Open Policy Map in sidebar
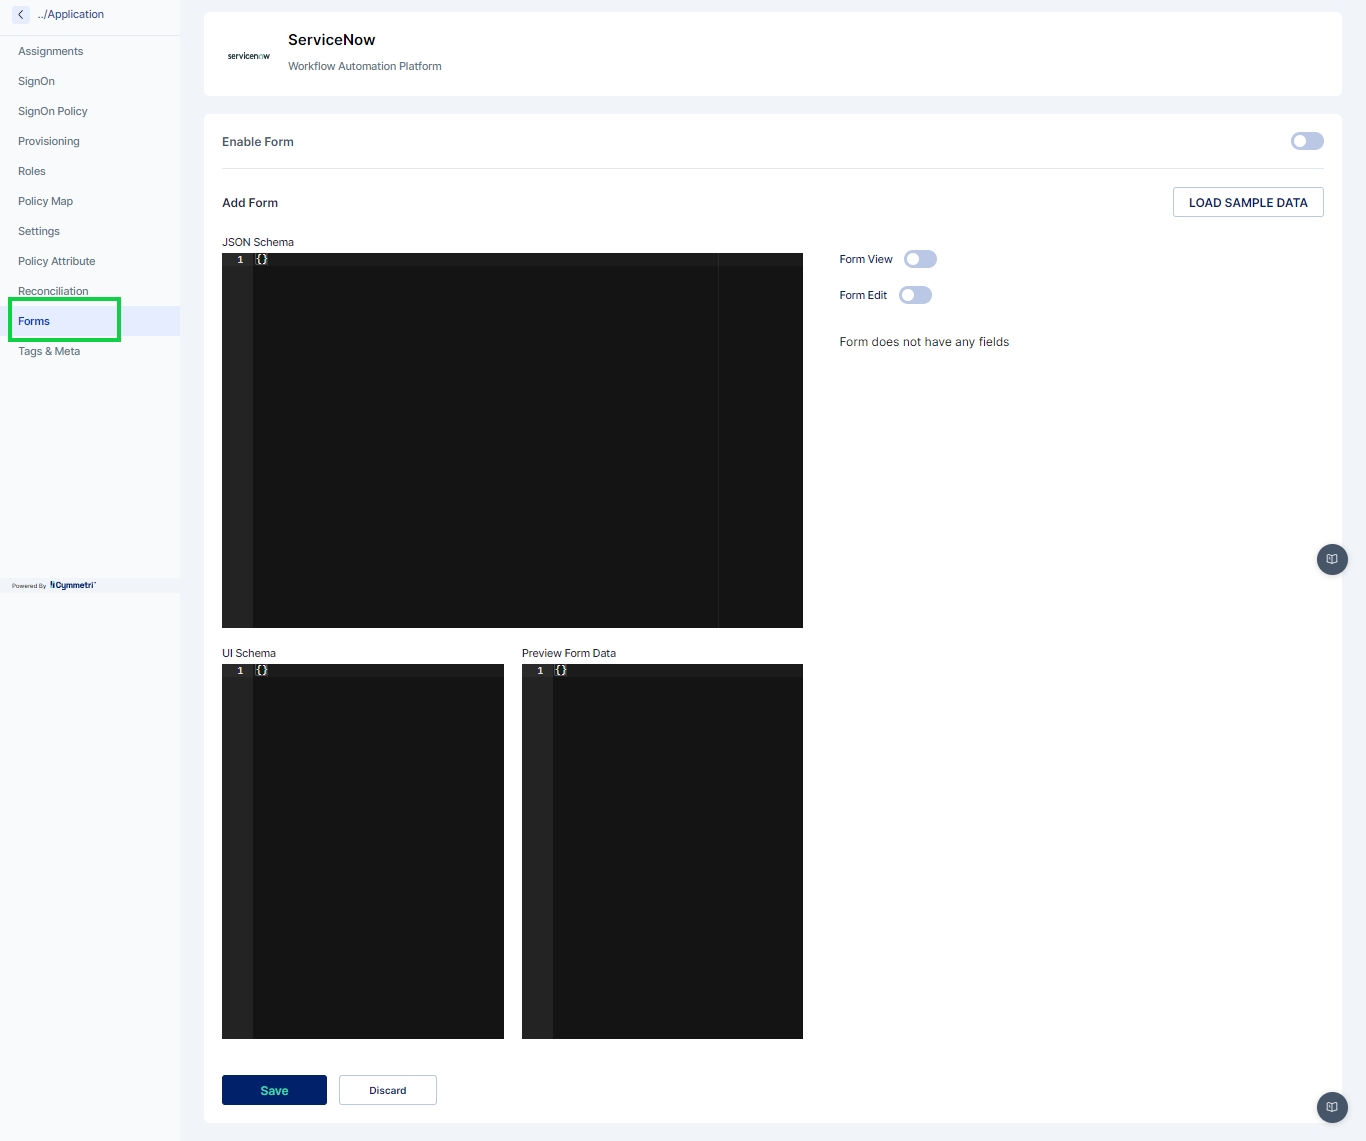The image size is (1366, 1141). coord(90,201)
